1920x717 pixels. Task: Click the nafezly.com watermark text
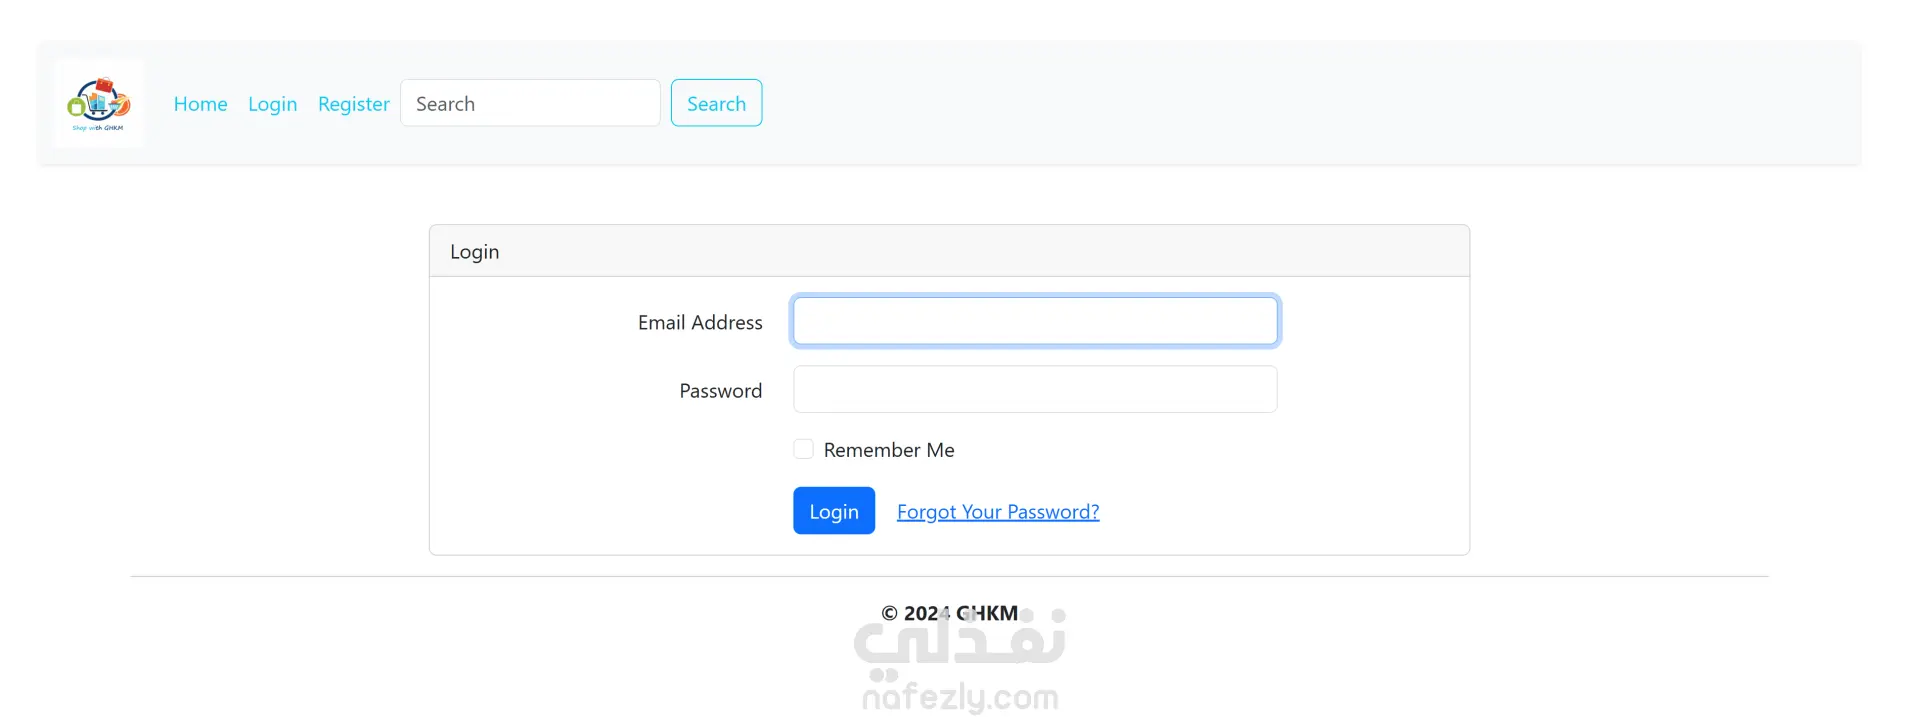pyautogui.click(x=960, y=697)
